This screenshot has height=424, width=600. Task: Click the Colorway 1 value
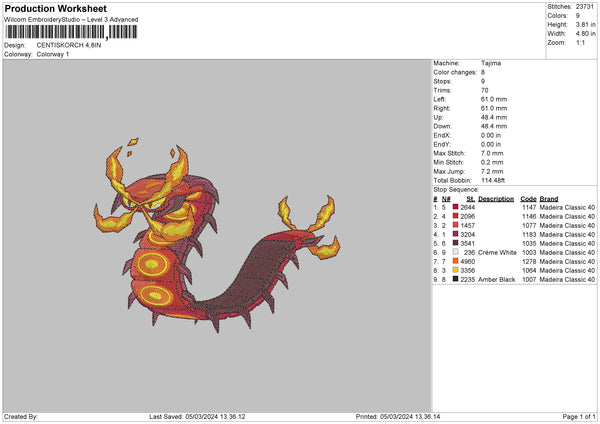pos(53,54)
